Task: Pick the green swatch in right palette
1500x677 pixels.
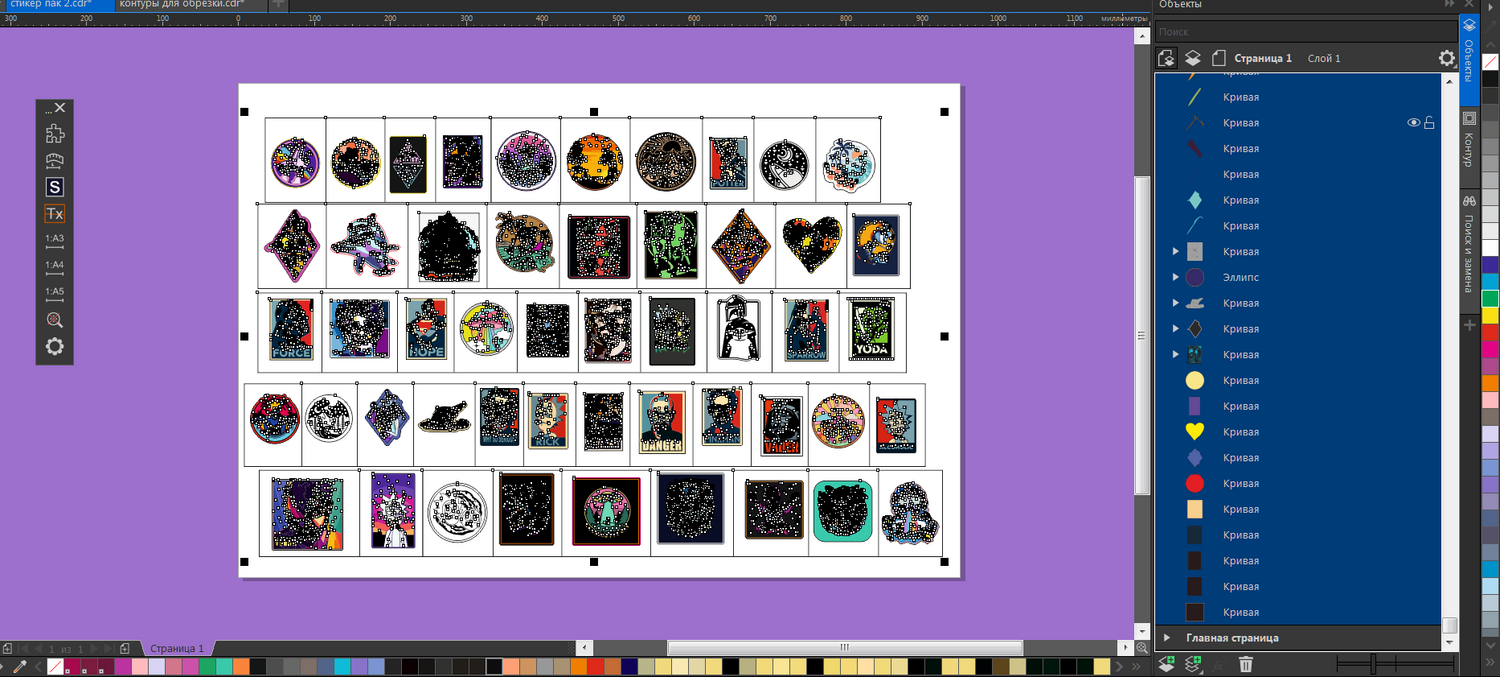Action: pos(1490,298)
